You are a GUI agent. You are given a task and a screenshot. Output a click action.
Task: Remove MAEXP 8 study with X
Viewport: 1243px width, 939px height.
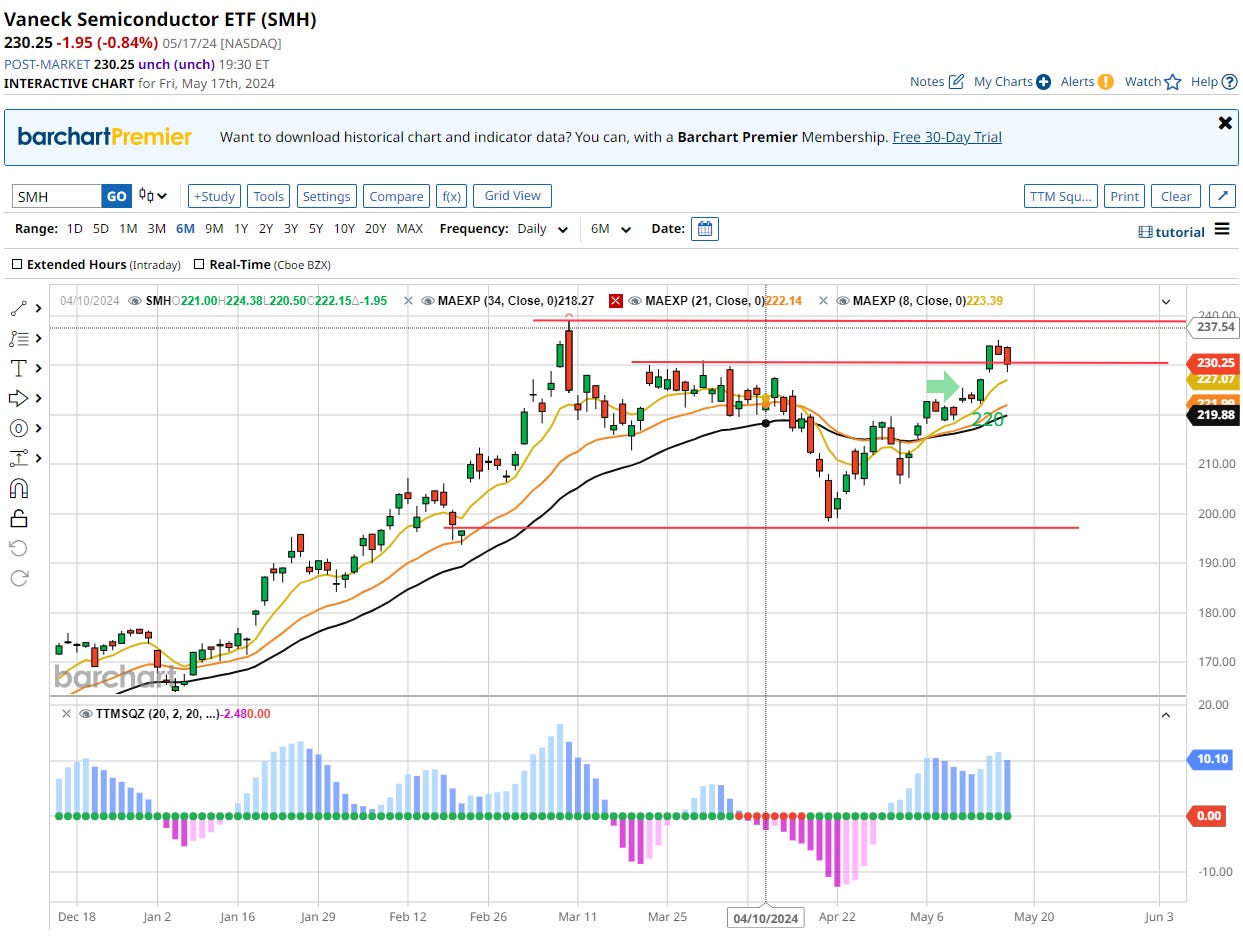(823, 300)
